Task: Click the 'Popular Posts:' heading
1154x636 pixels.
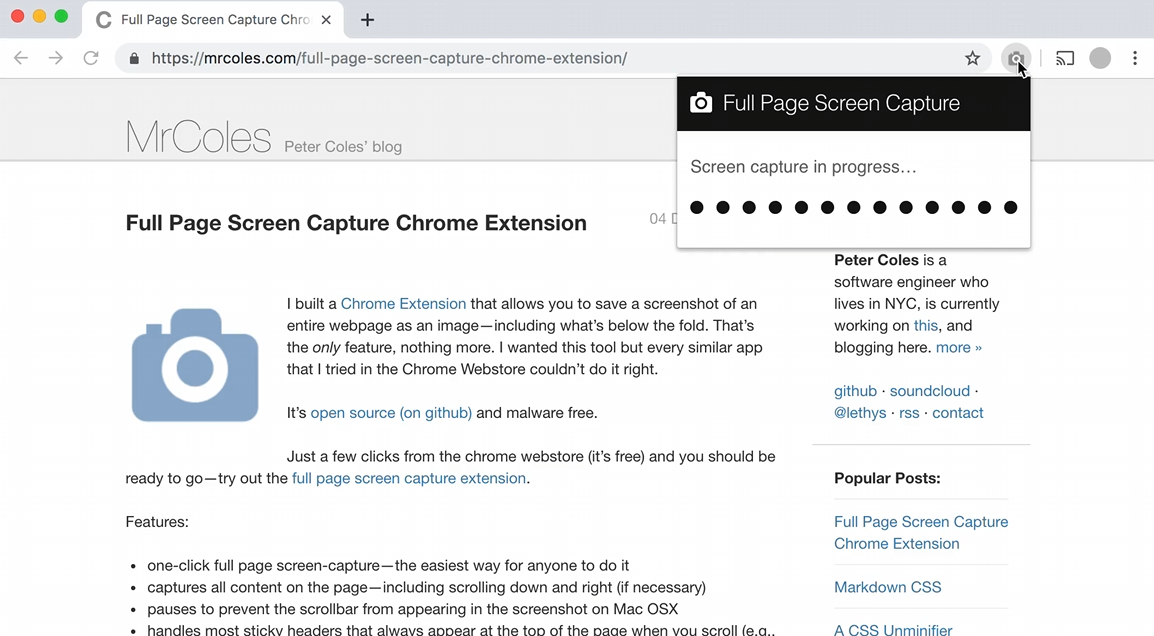Action: click(x=887, y=478)
